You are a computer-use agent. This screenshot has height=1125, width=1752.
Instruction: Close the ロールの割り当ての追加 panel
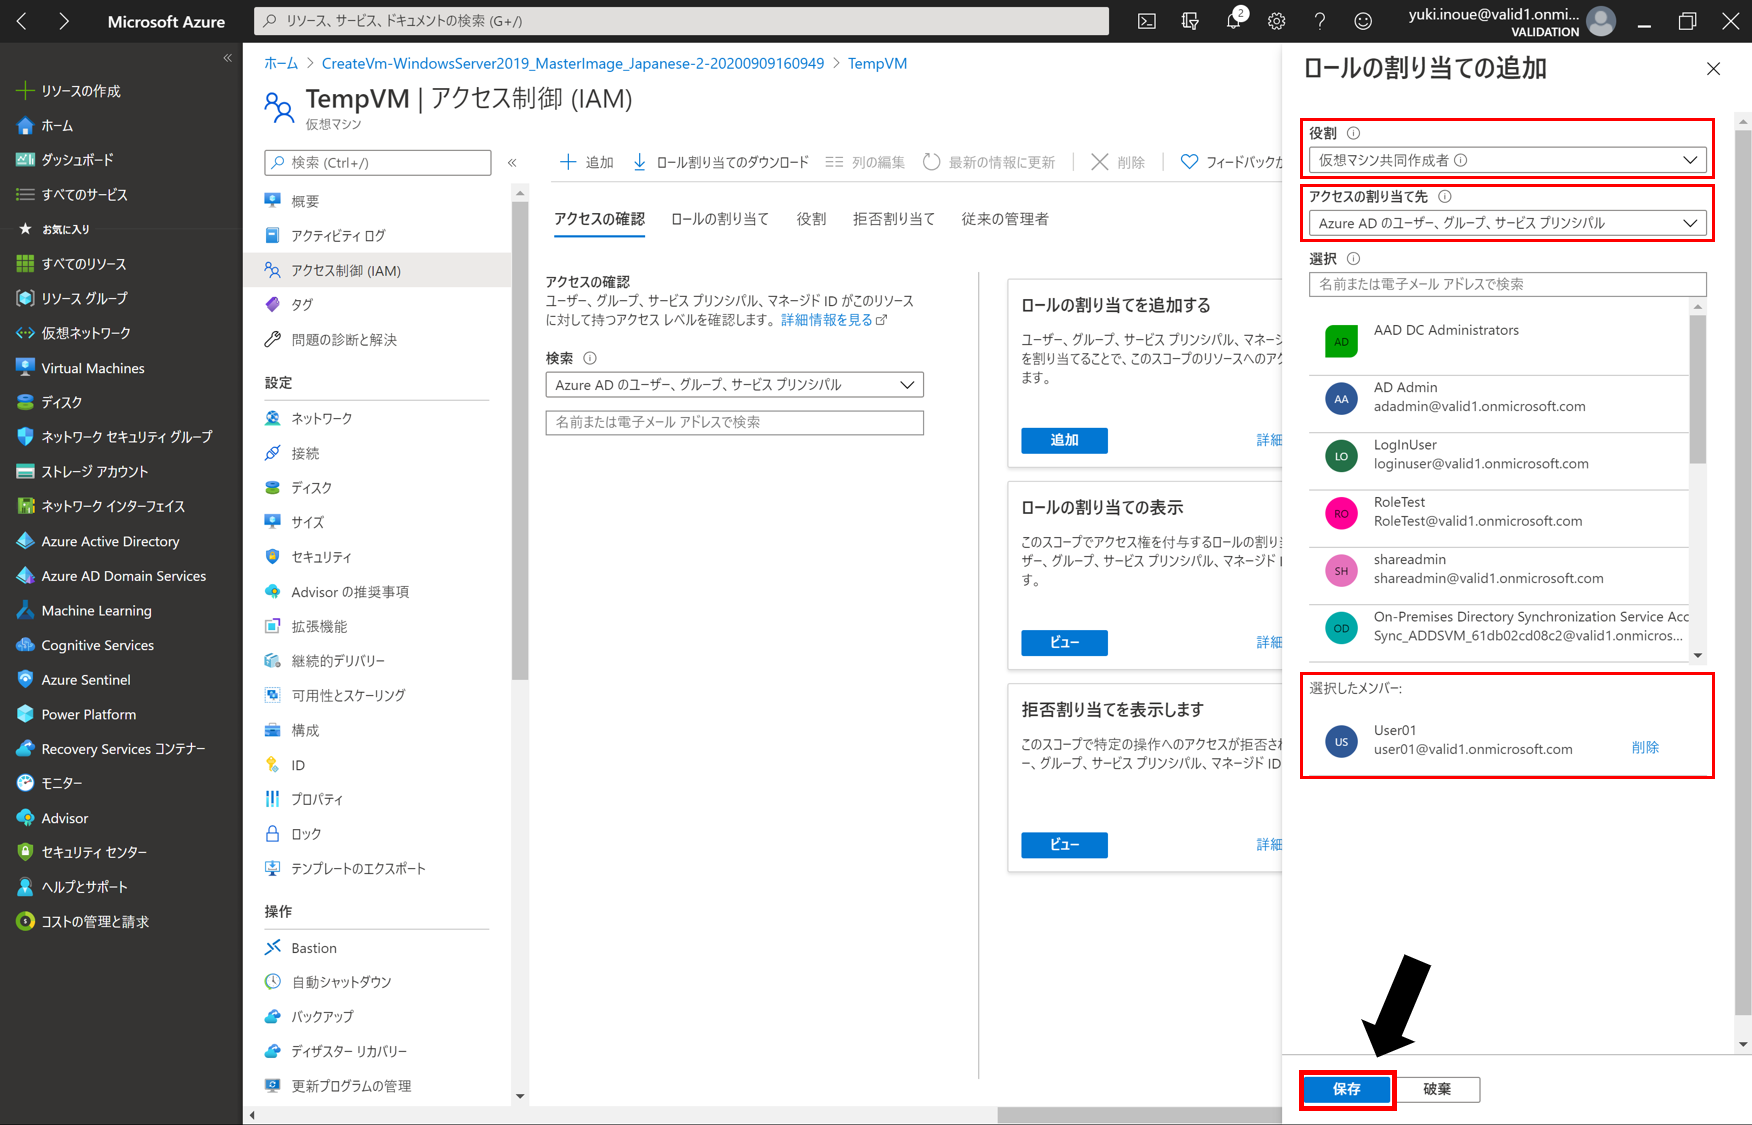coord(1713,68)
